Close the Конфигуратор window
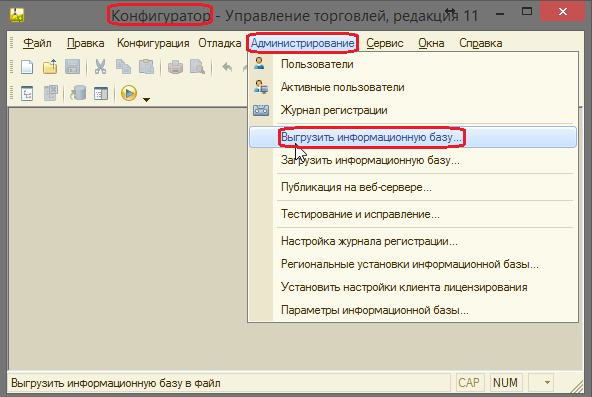The width and height of the screenshot is (592, 397). pos(563,12)
